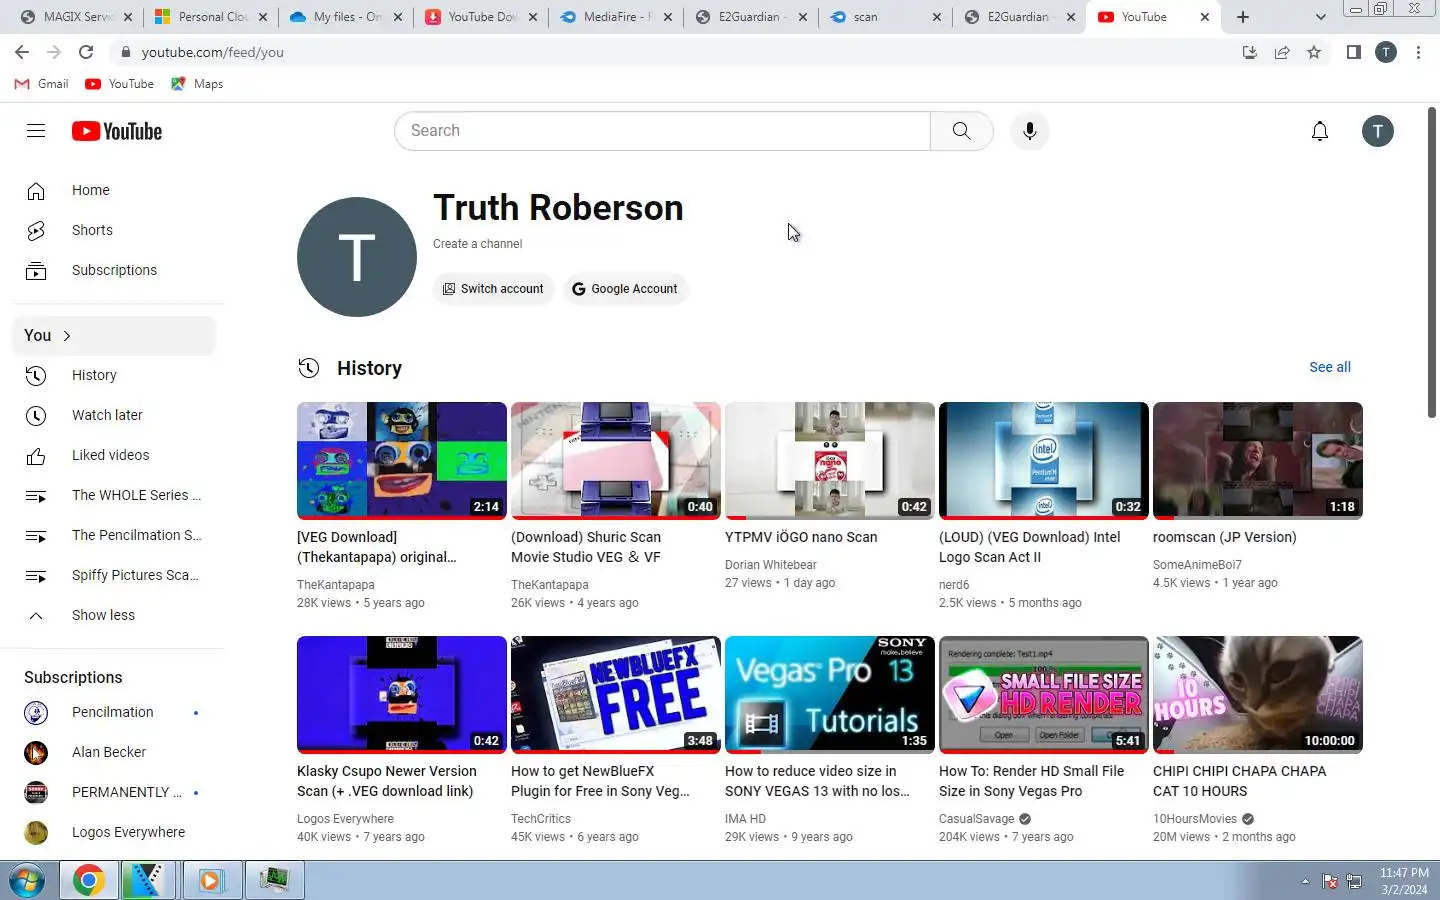Open Subscriptions from sidebar
Screen dimensions: 1440x900
pos(113,270)
